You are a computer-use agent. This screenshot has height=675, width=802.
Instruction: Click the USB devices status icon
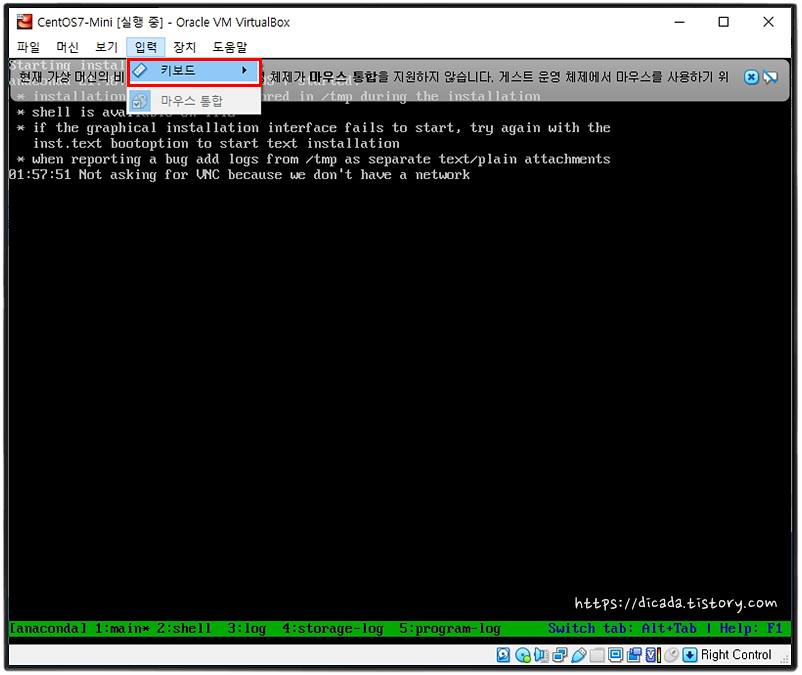[578, 655]
